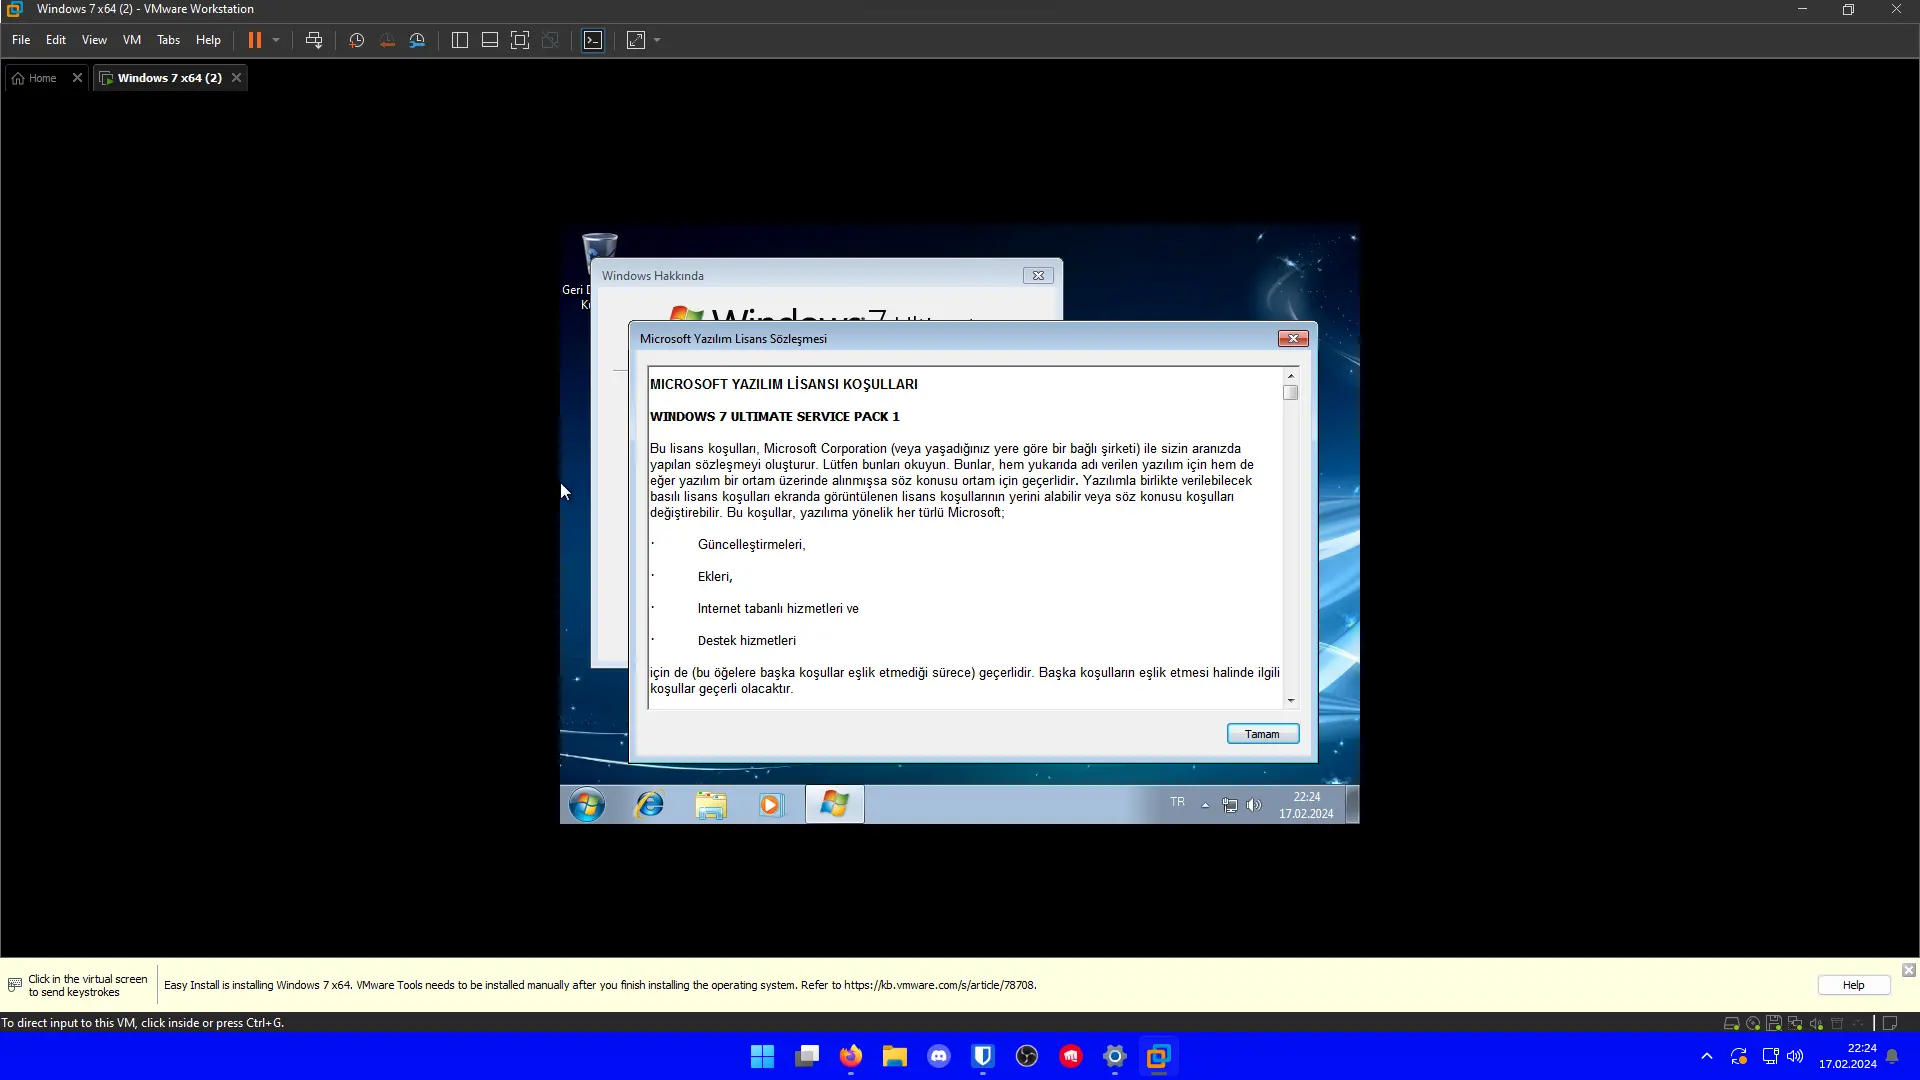The height and width of the screenshot is (1080, 1920).
Task: Click the Help button in the notification bar
Action: click(x=1854, y=985)
